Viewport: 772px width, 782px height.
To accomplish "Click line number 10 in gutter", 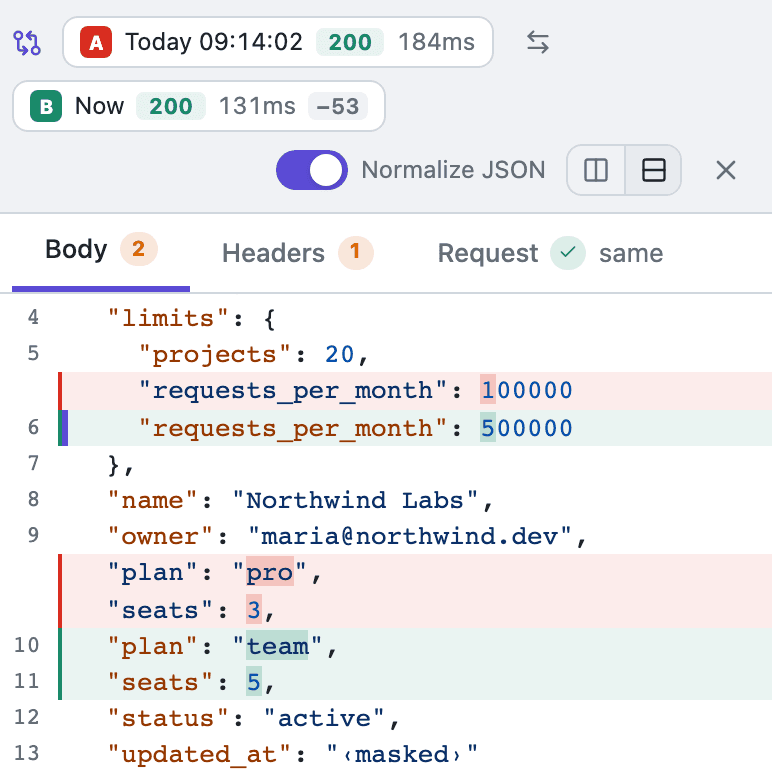I will [26, 645].
